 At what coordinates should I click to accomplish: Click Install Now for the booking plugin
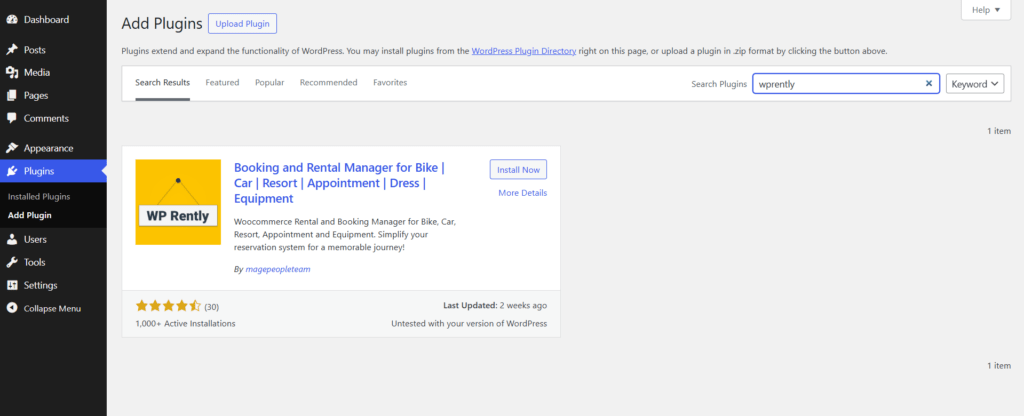[519, 170]
